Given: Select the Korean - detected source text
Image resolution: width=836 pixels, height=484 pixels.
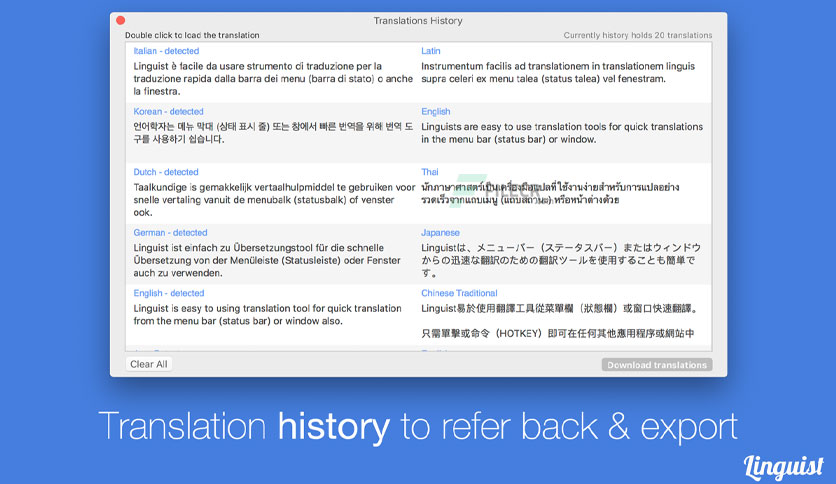Looking at the screenshot, I should pos(273,133).
